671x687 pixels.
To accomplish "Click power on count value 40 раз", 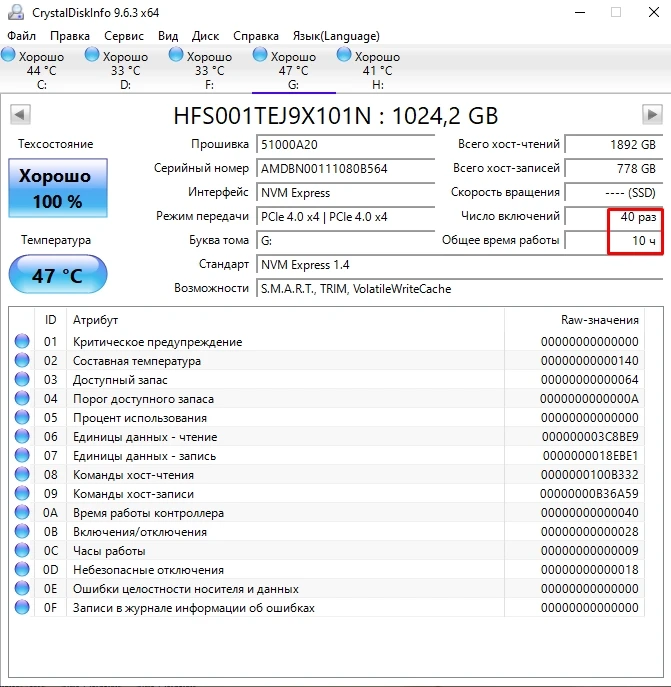I will pyautogui.click(x=614, y=217).
